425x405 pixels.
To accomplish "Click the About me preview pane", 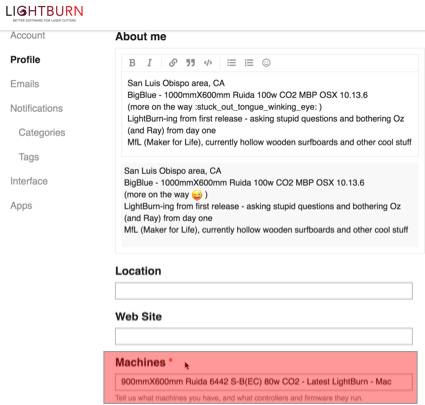I will (x=270, y=205).
